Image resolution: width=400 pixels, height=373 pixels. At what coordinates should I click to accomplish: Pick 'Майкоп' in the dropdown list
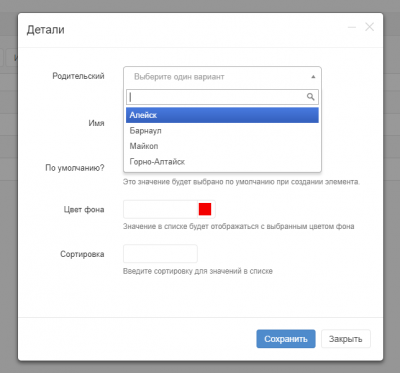(x=222, y=146)
